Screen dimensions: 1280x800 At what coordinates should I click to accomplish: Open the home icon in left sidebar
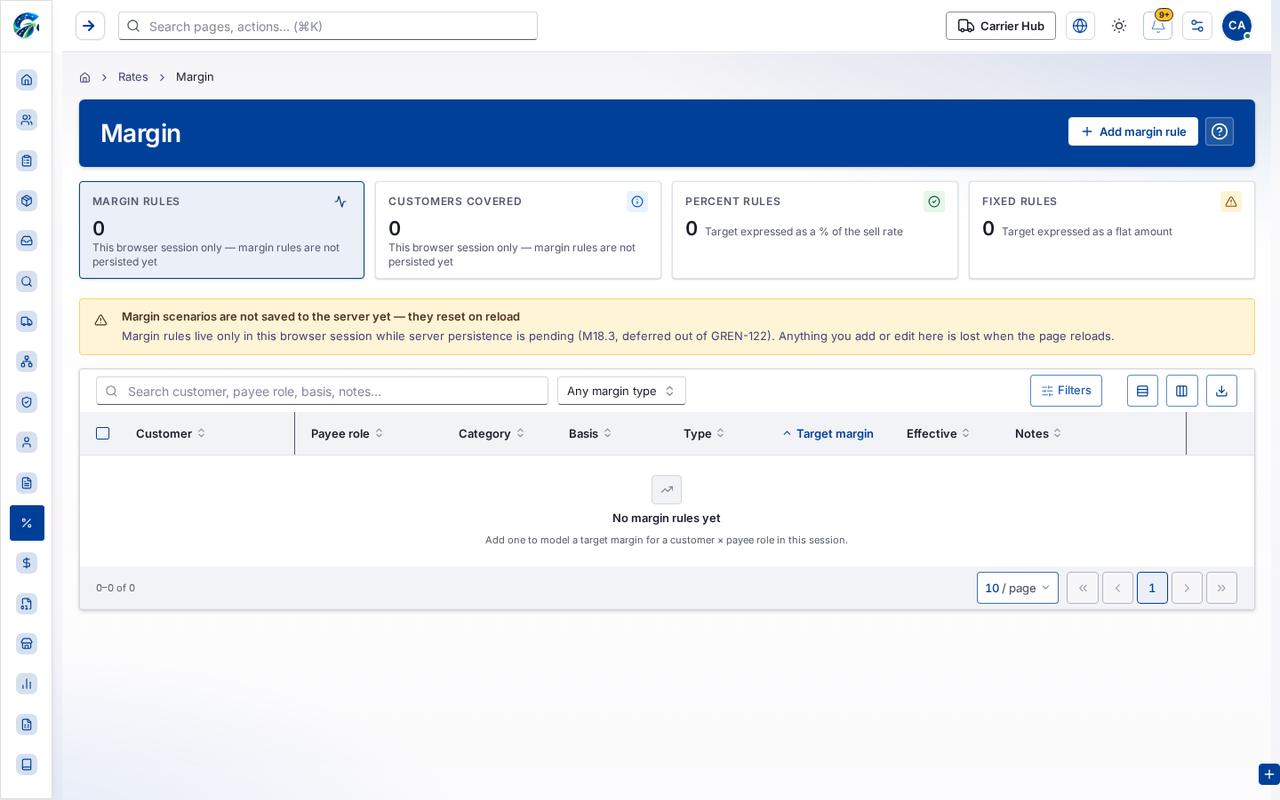[27, 80]
